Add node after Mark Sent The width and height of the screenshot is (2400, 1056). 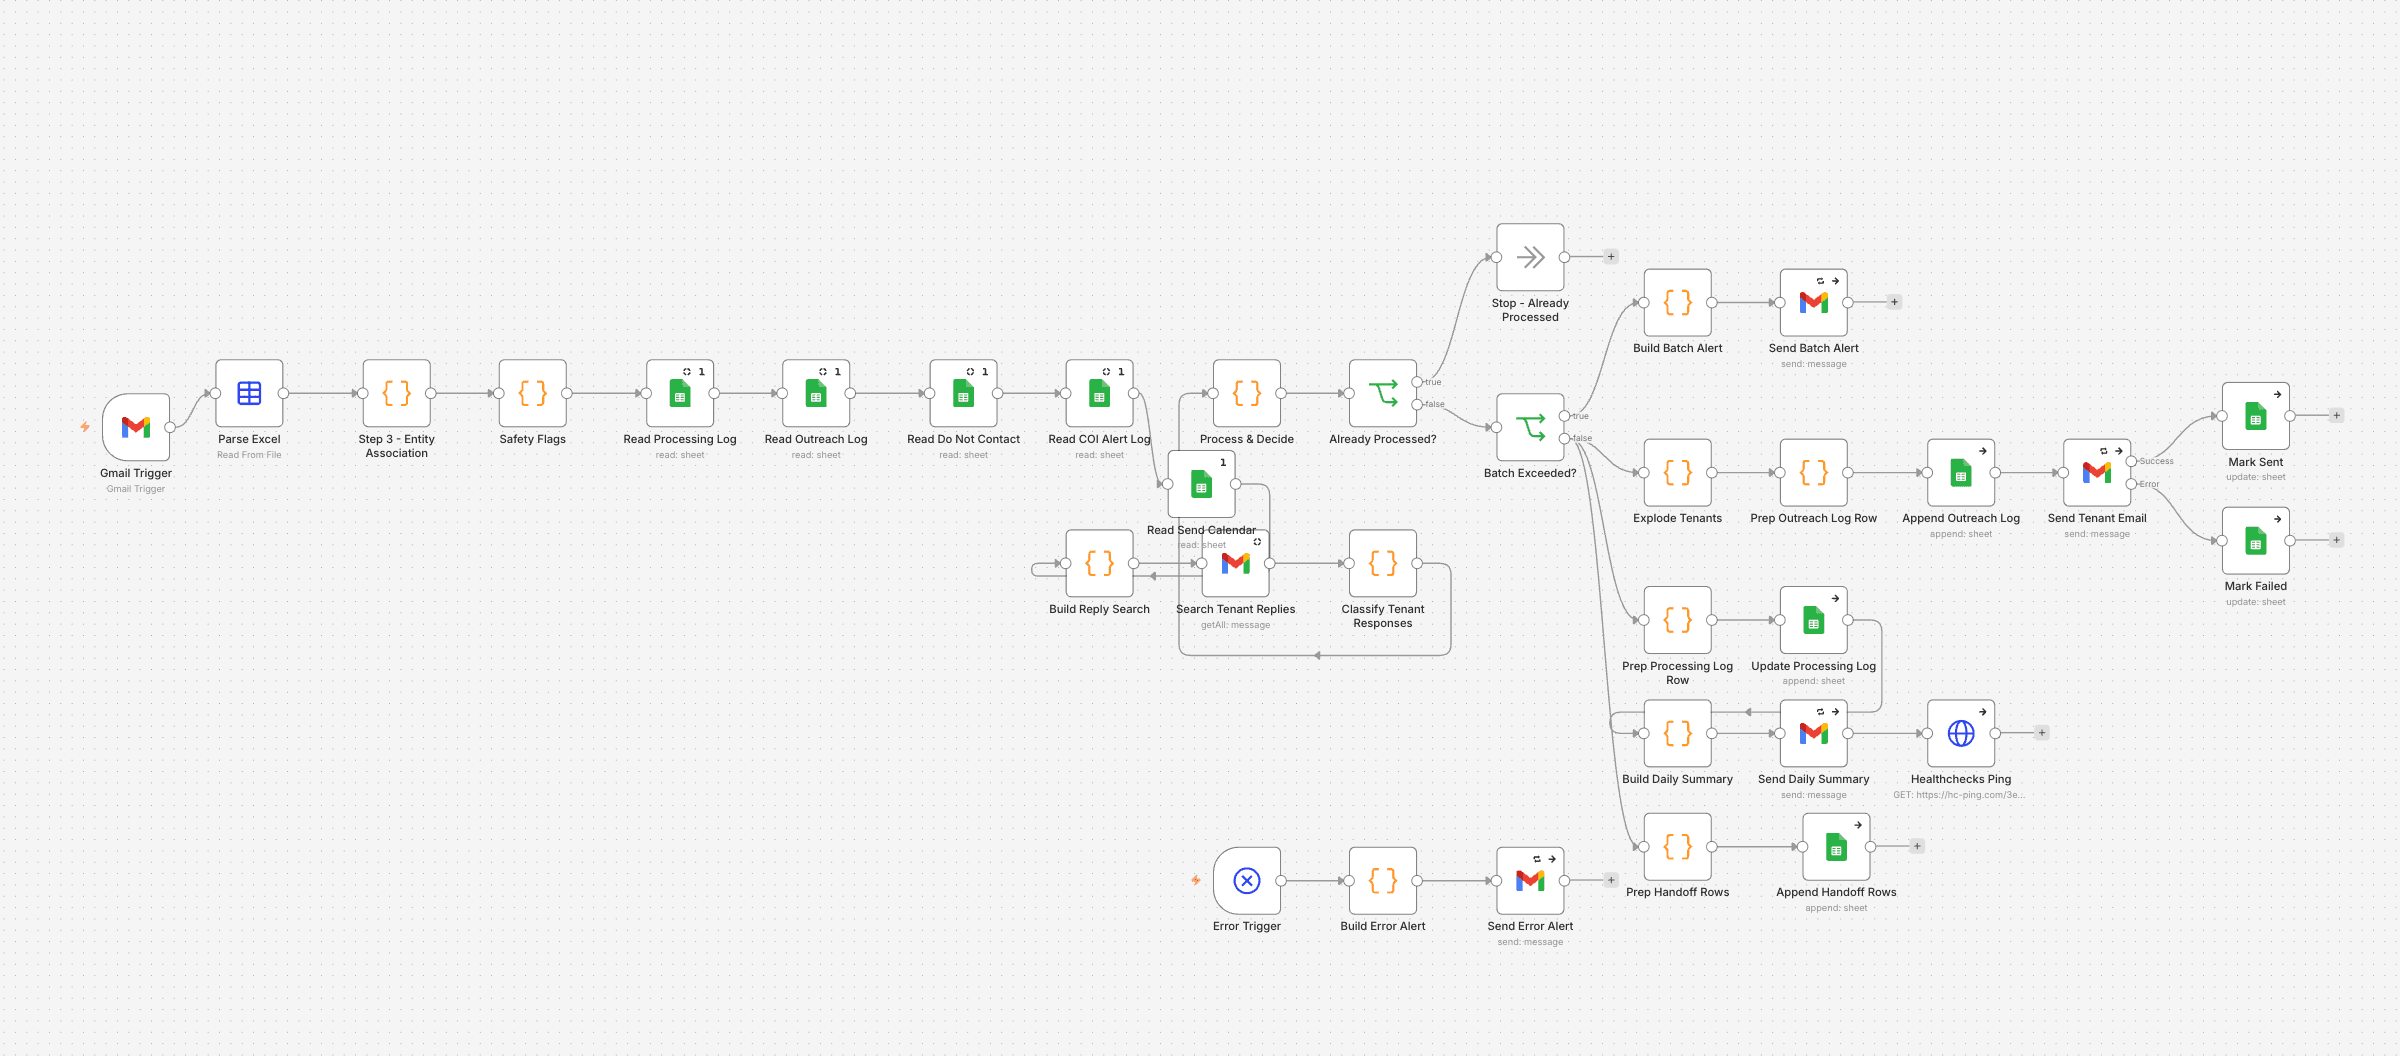point(2336,415)
